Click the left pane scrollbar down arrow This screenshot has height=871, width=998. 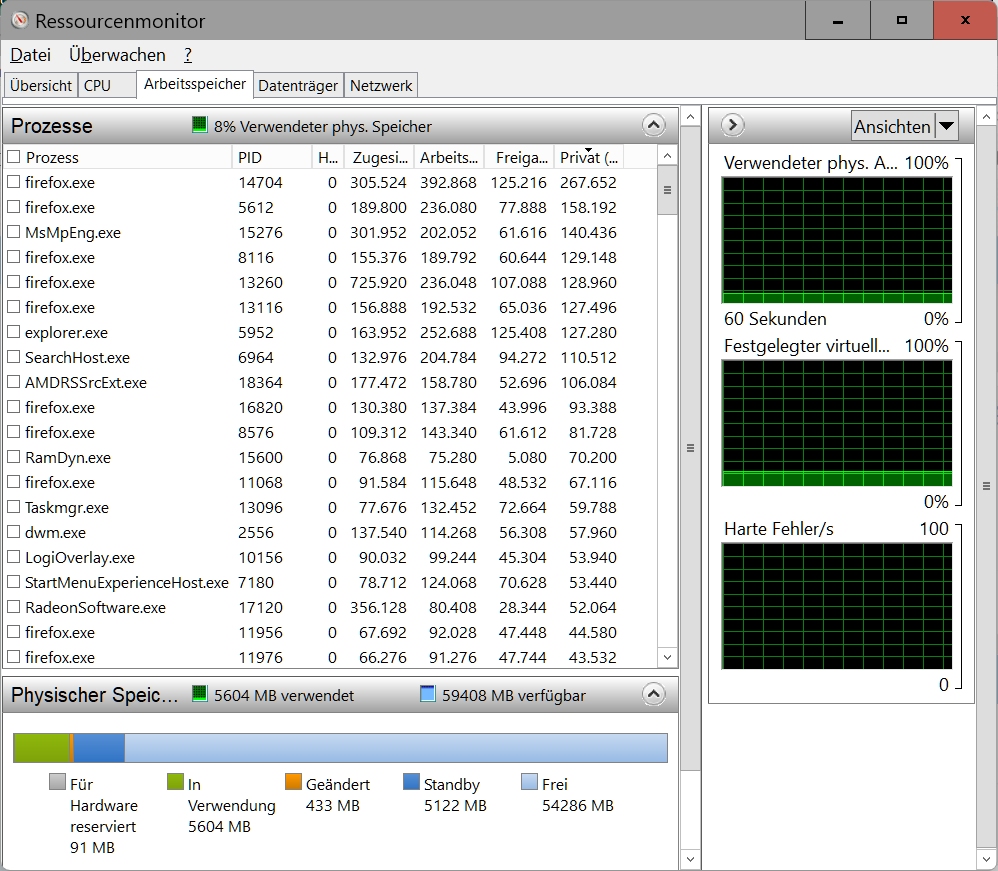tap(690, 860)
